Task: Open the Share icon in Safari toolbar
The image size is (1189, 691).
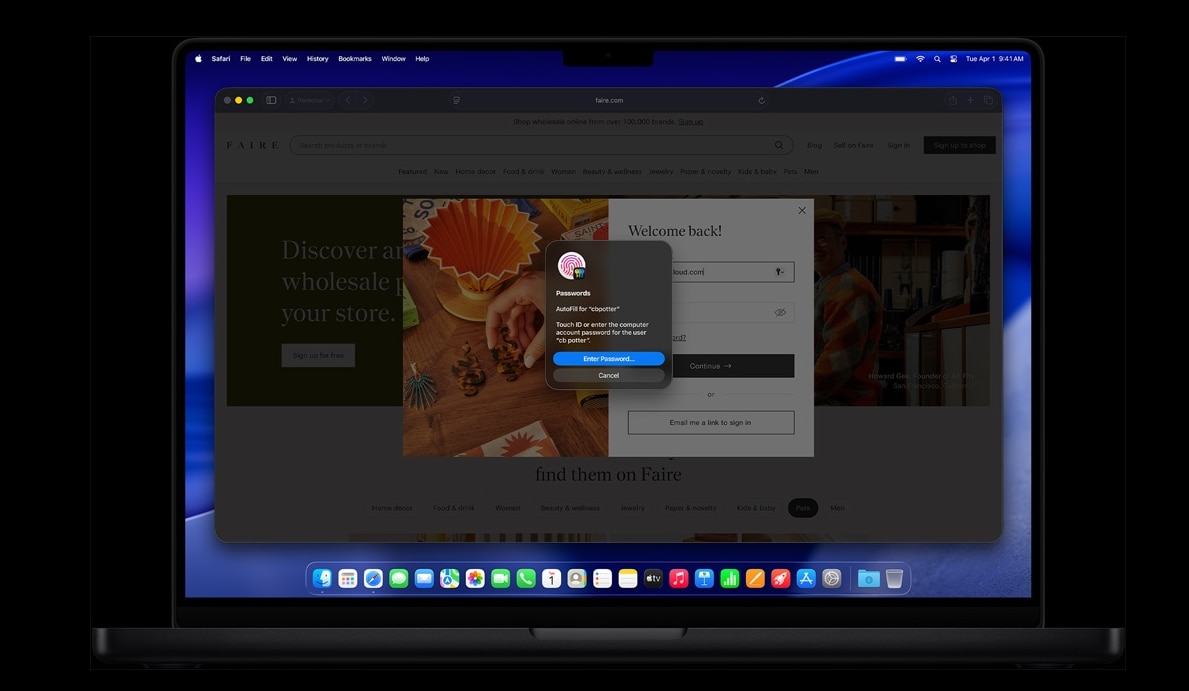Action: [x=952, y=100]
